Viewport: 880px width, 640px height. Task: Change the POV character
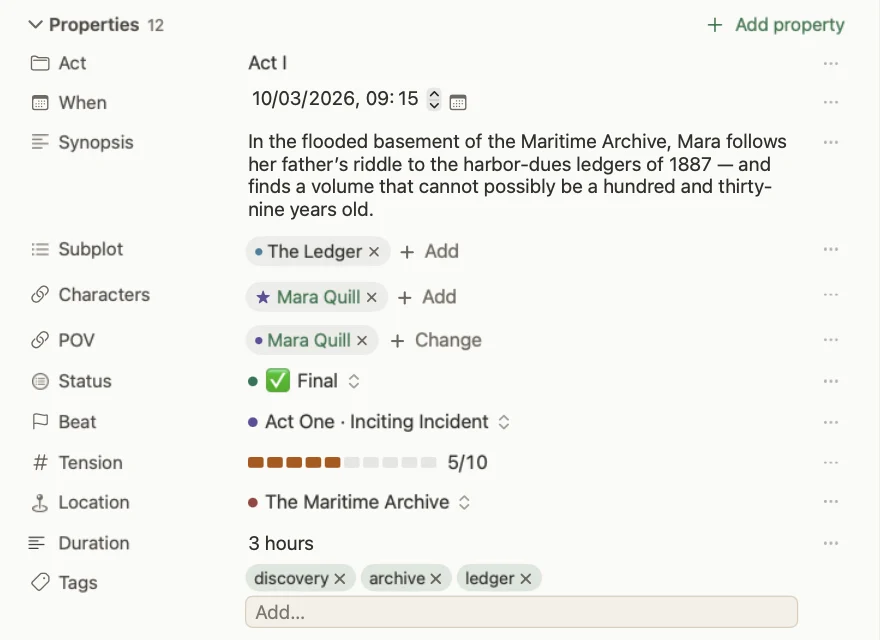pos(436,340)
